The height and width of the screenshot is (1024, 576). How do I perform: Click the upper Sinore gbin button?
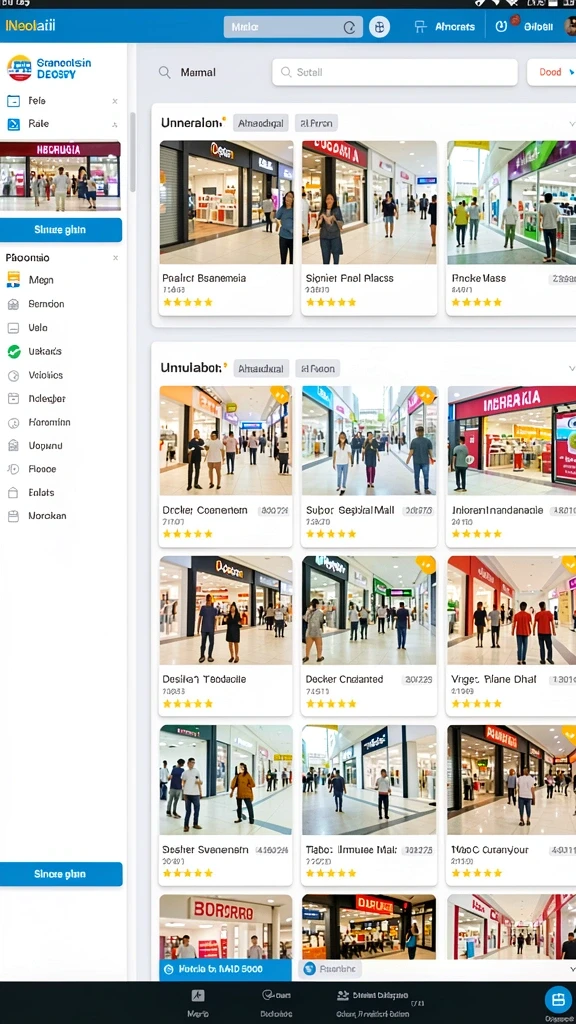point(61,230)
